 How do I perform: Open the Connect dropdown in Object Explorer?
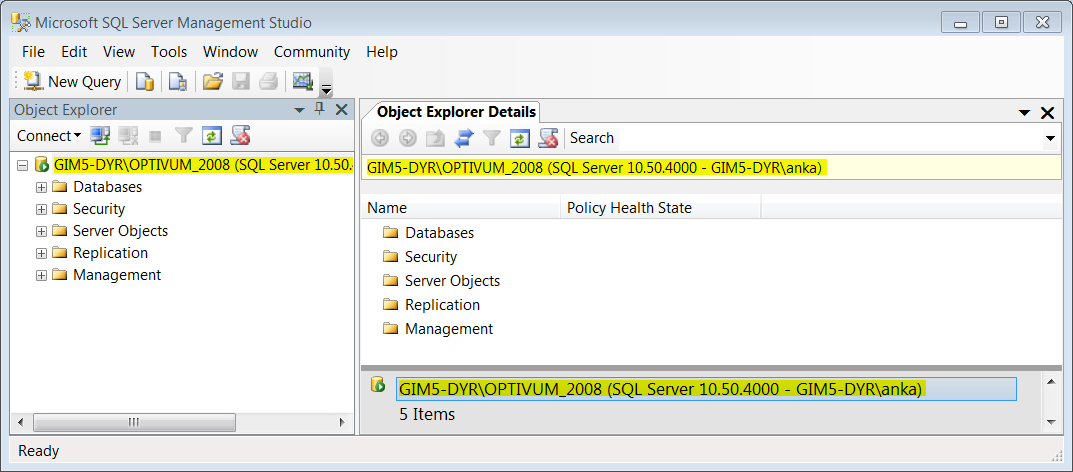tap(49, 135)
